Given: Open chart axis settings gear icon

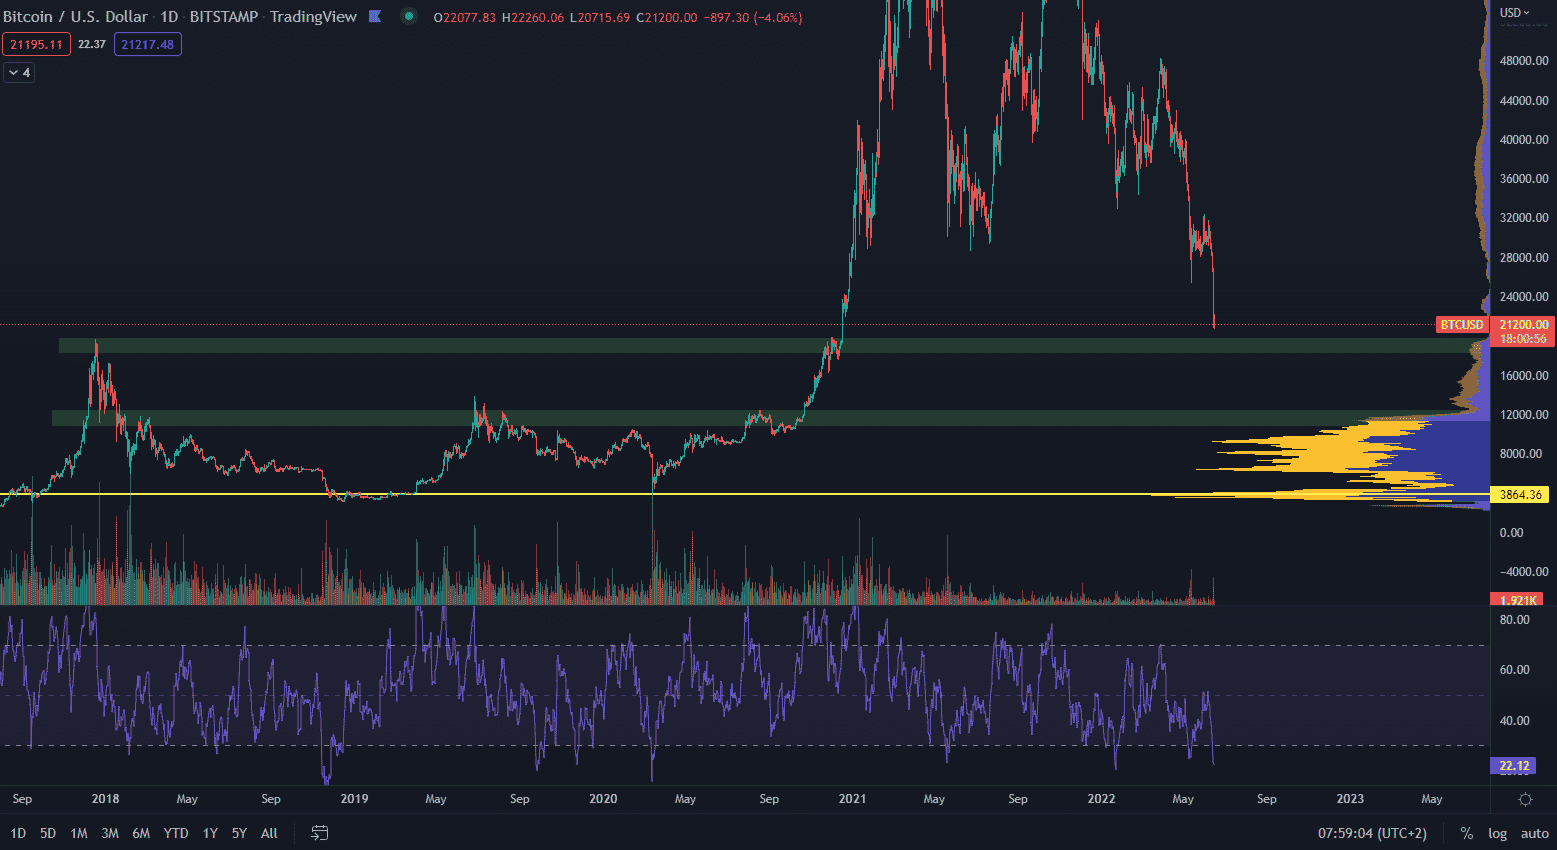Looking at the screenshot, I should pyautogui.click(x=1525, y=799).
